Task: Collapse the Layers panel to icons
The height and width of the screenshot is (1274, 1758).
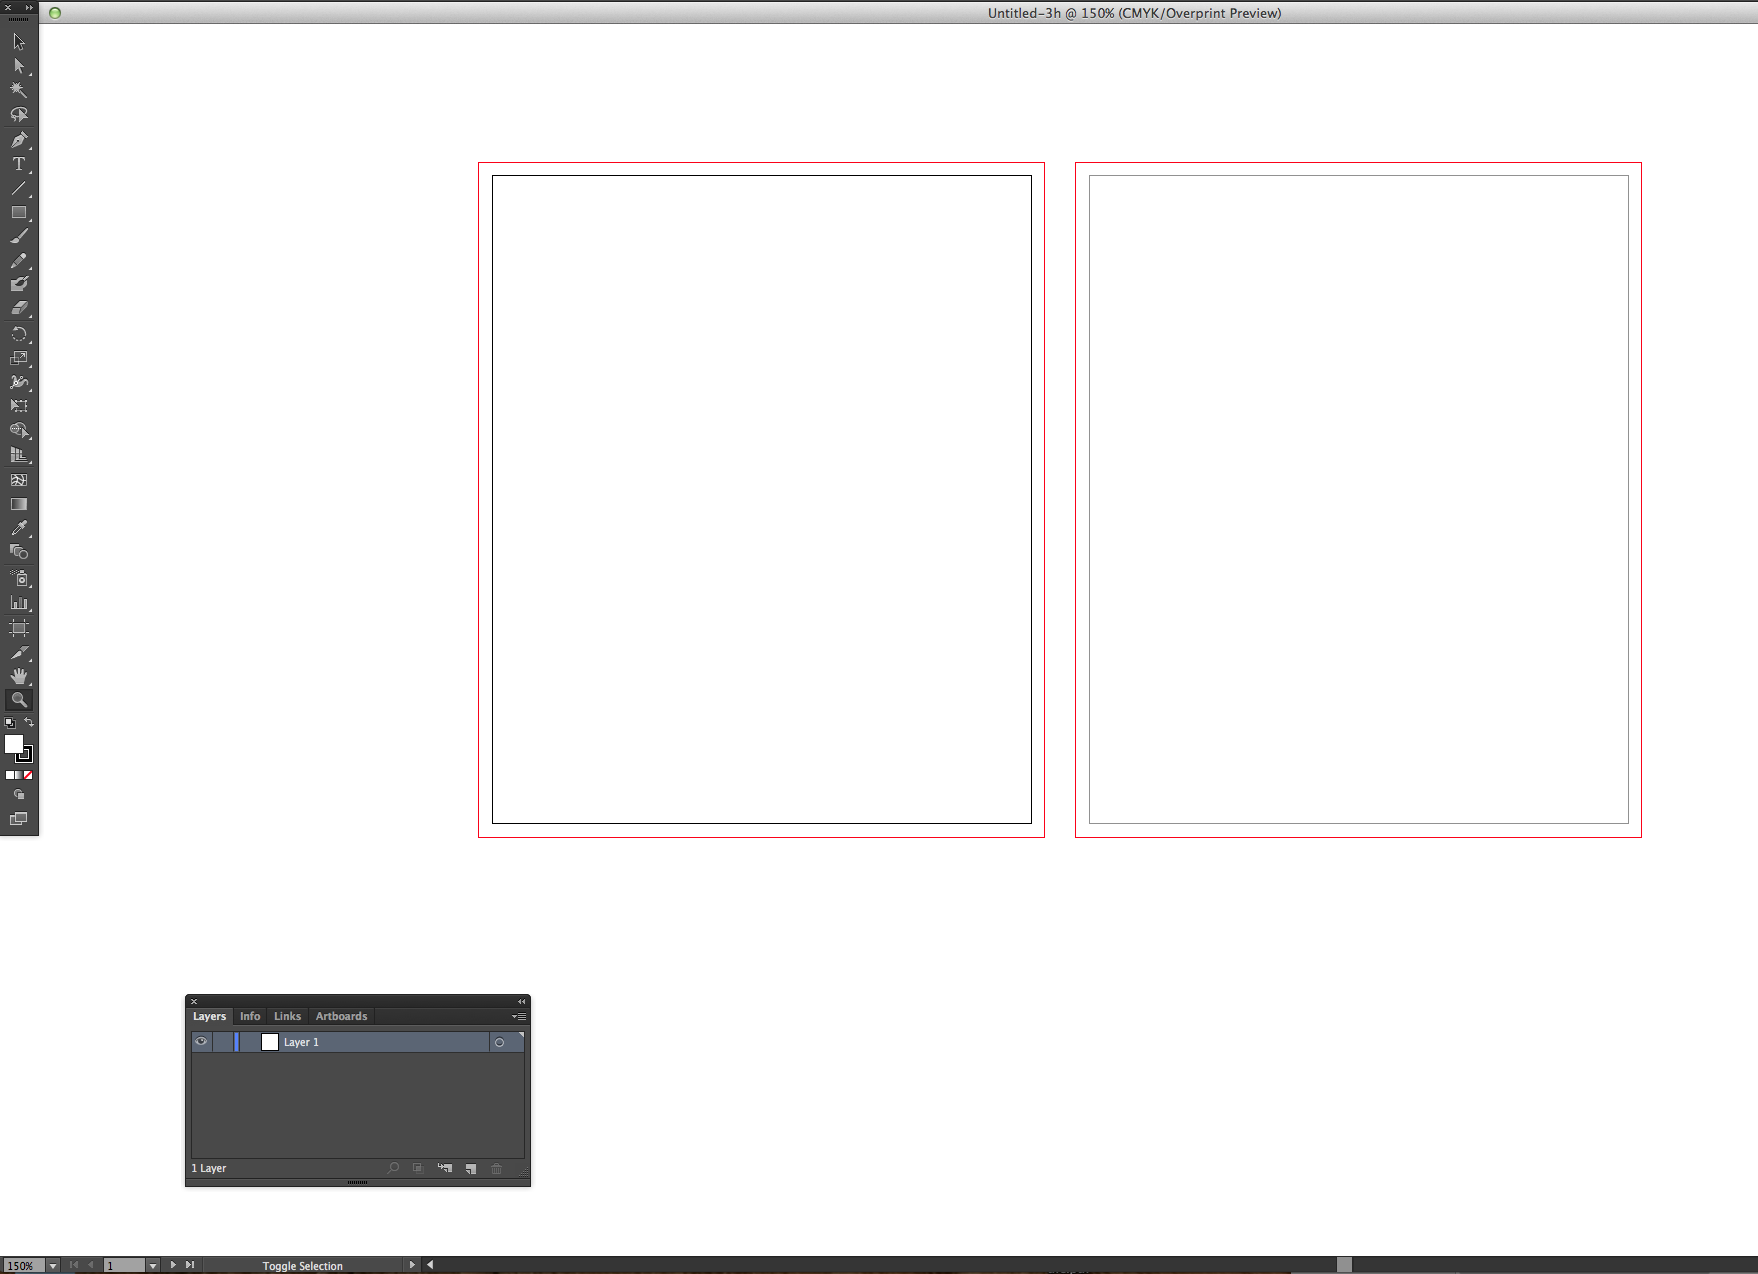Action: (521, 1001)
